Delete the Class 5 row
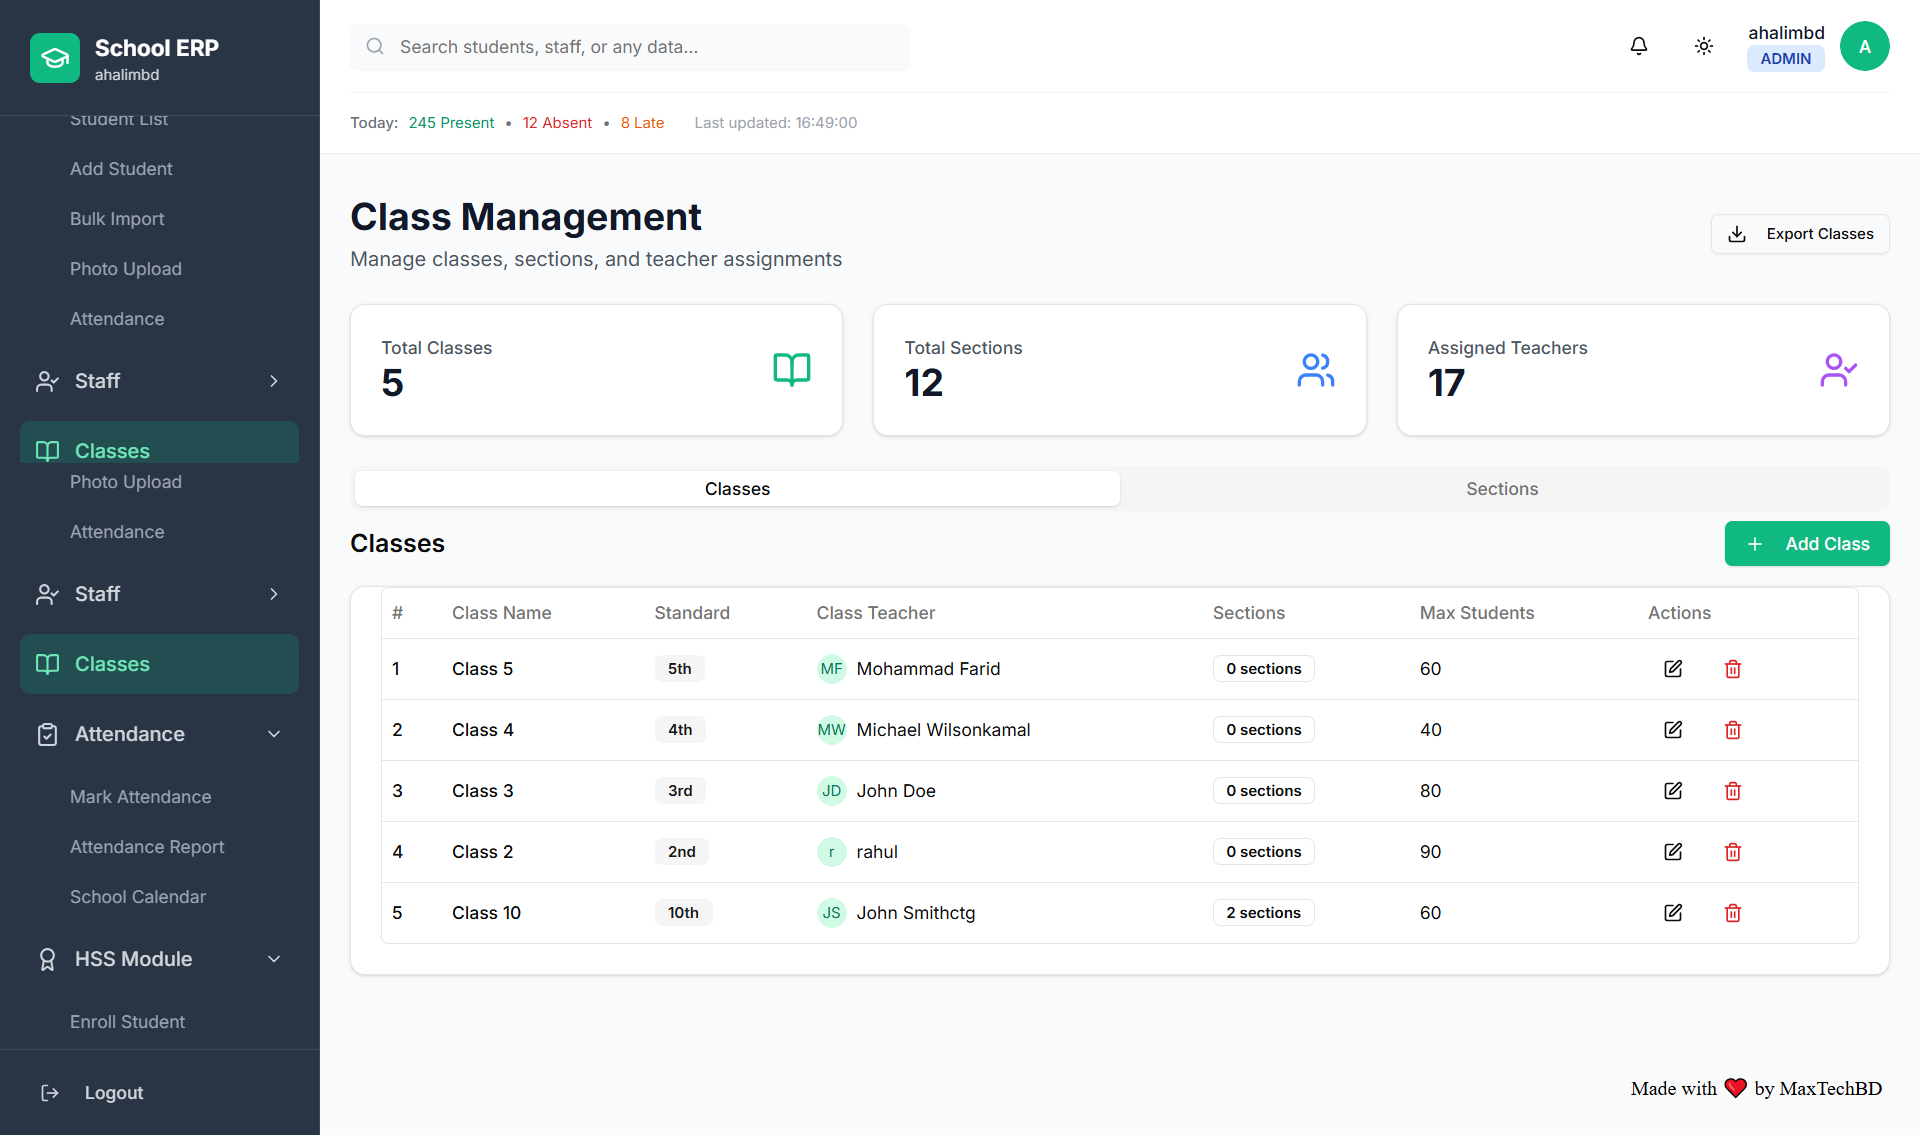1920x1135 pixels. click(x=1733, y=669)
